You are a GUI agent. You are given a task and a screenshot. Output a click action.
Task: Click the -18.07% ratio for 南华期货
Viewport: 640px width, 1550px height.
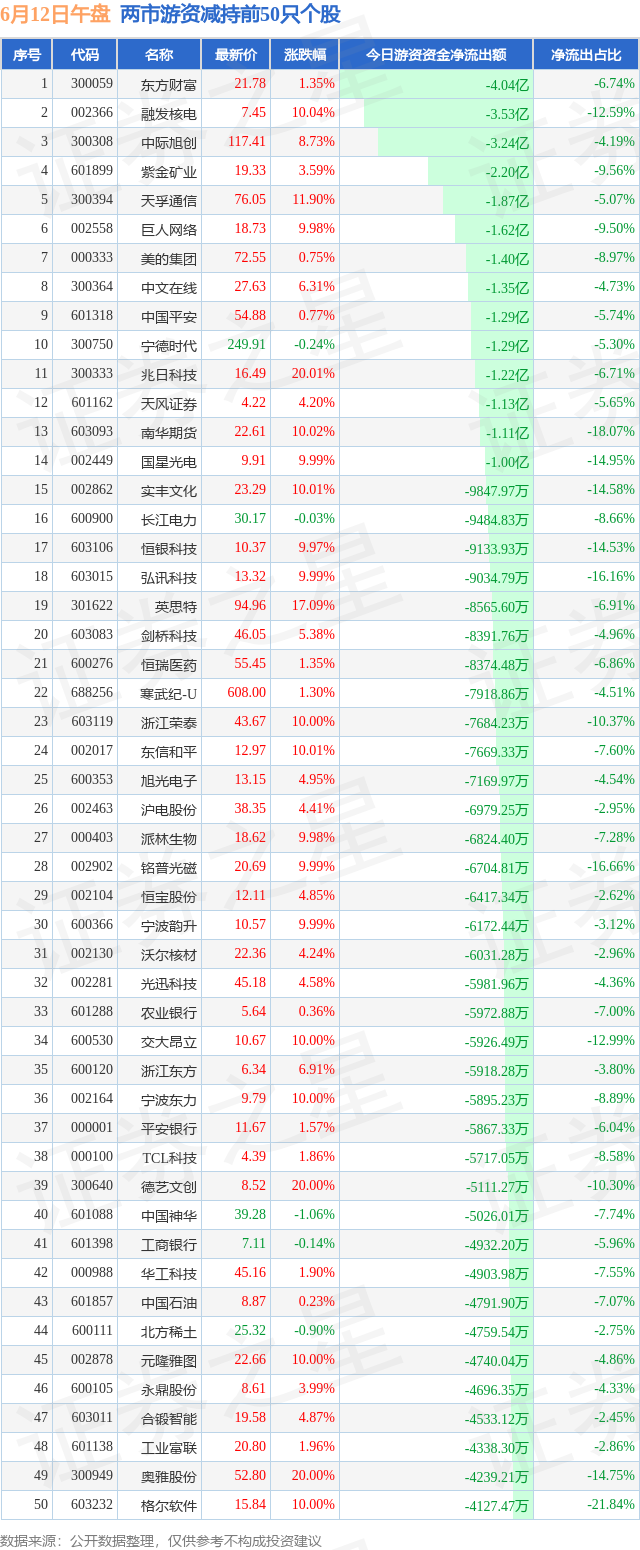click(x=611, y=432)
